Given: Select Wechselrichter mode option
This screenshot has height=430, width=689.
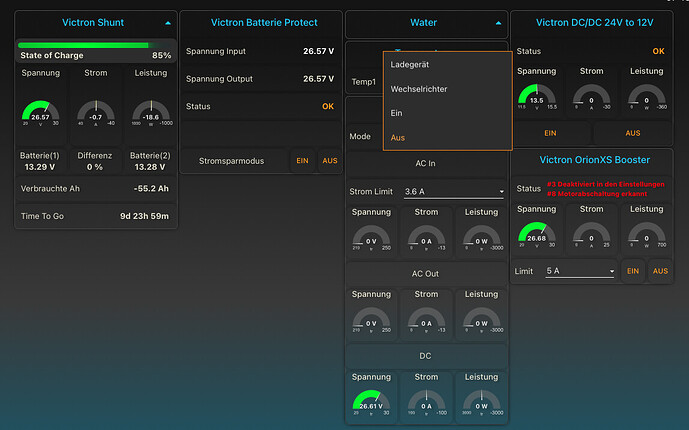Looking at the screenshot, I should [x=447, y=89].
